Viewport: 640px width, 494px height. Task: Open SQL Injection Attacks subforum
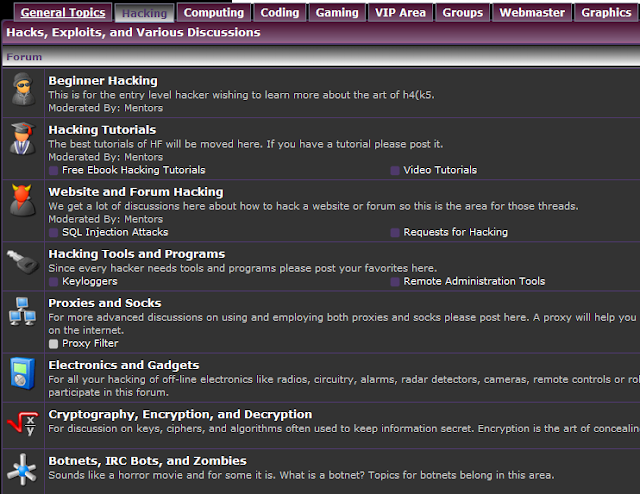tap(115, 232)
